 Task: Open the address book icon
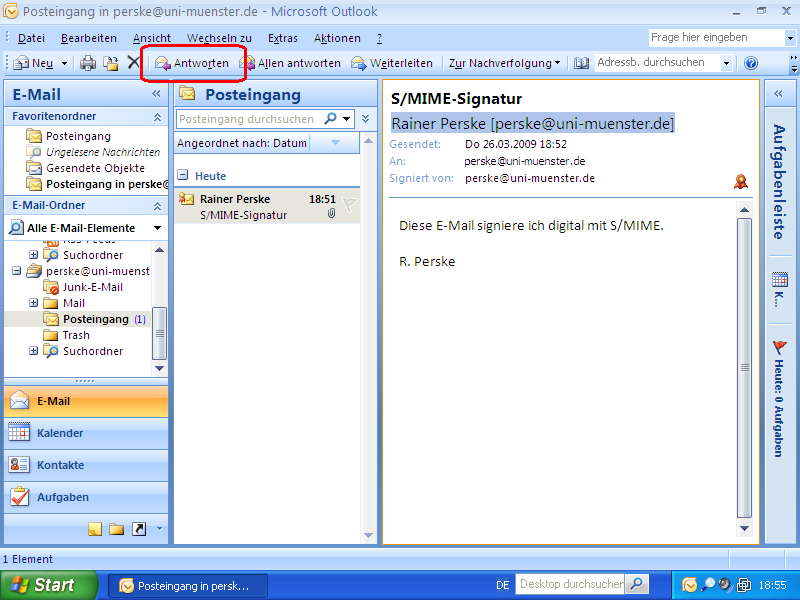point(582,63)
